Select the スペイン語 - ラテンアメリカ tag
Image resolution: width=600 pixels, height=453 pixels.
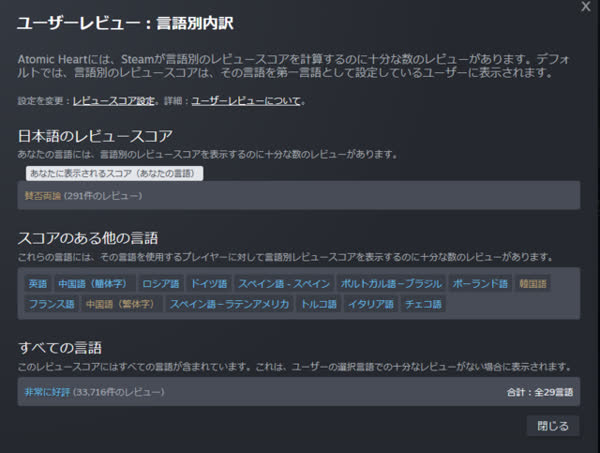(x=229, y=305)
